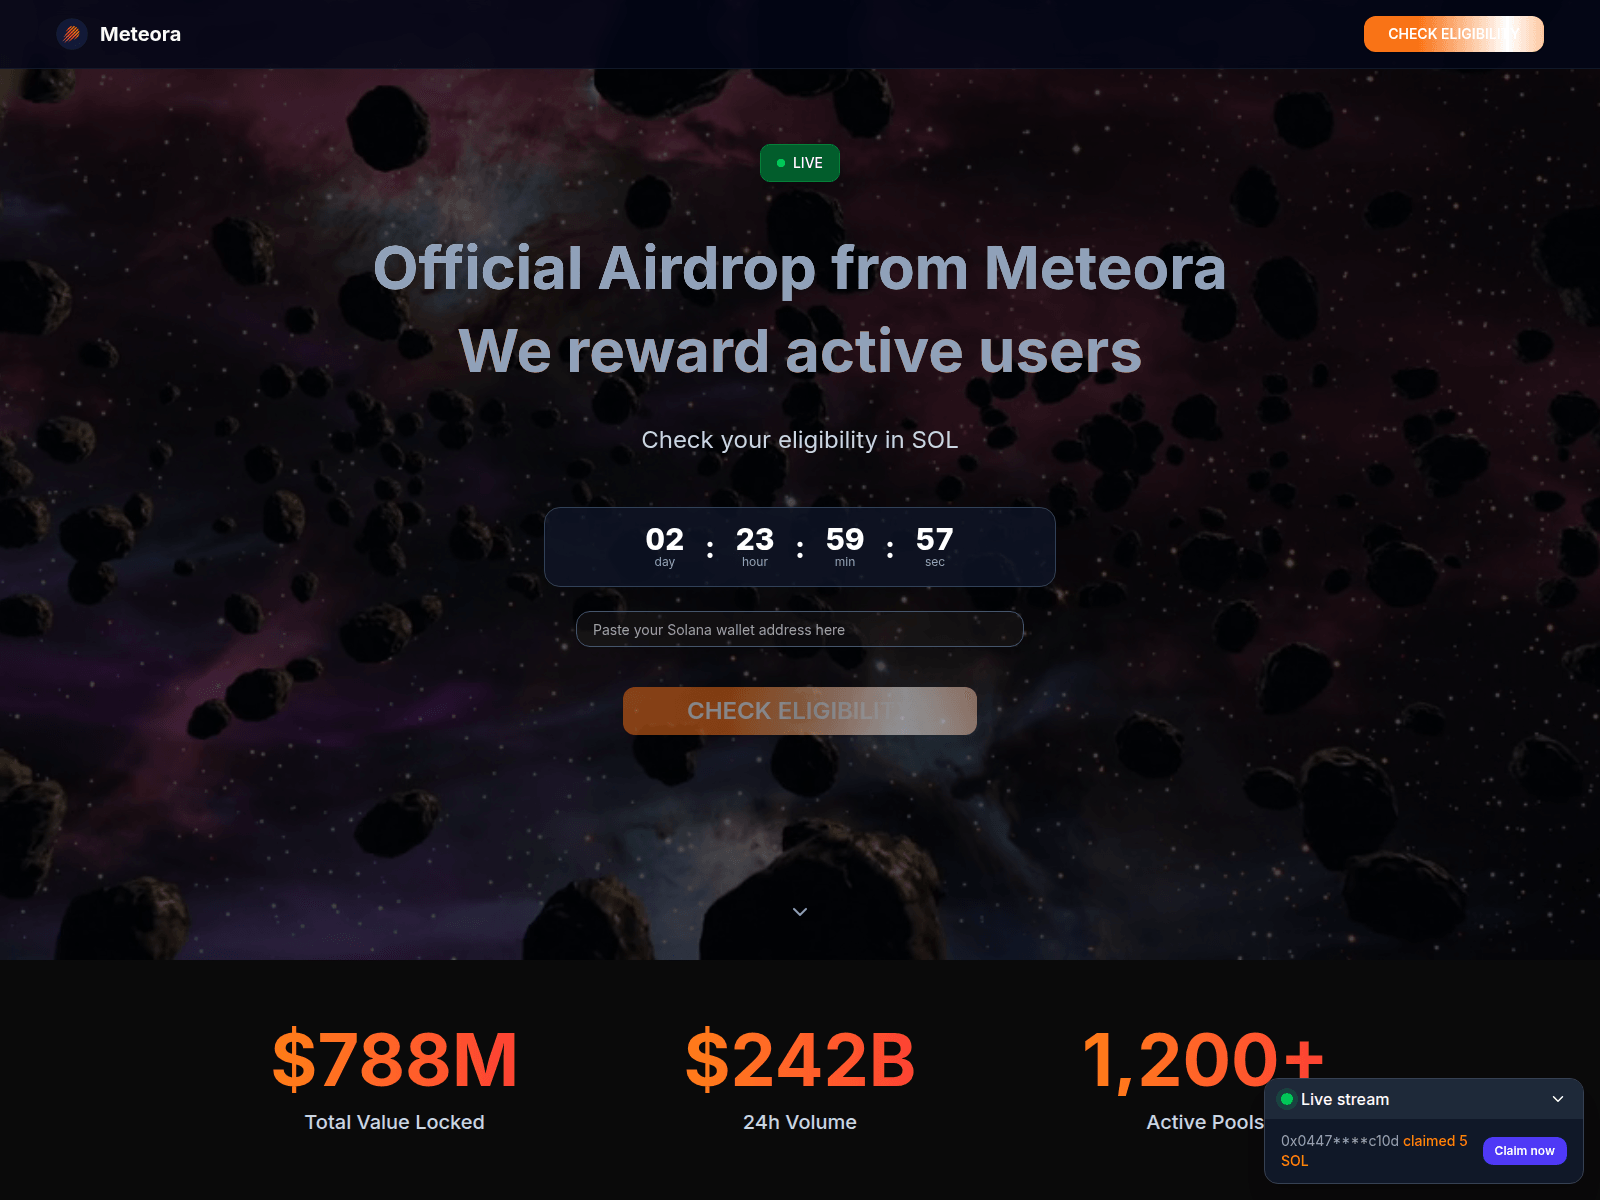Open the Meteora brand name link
Viewport: 1600px width, 1200px height.
[140, 34]
